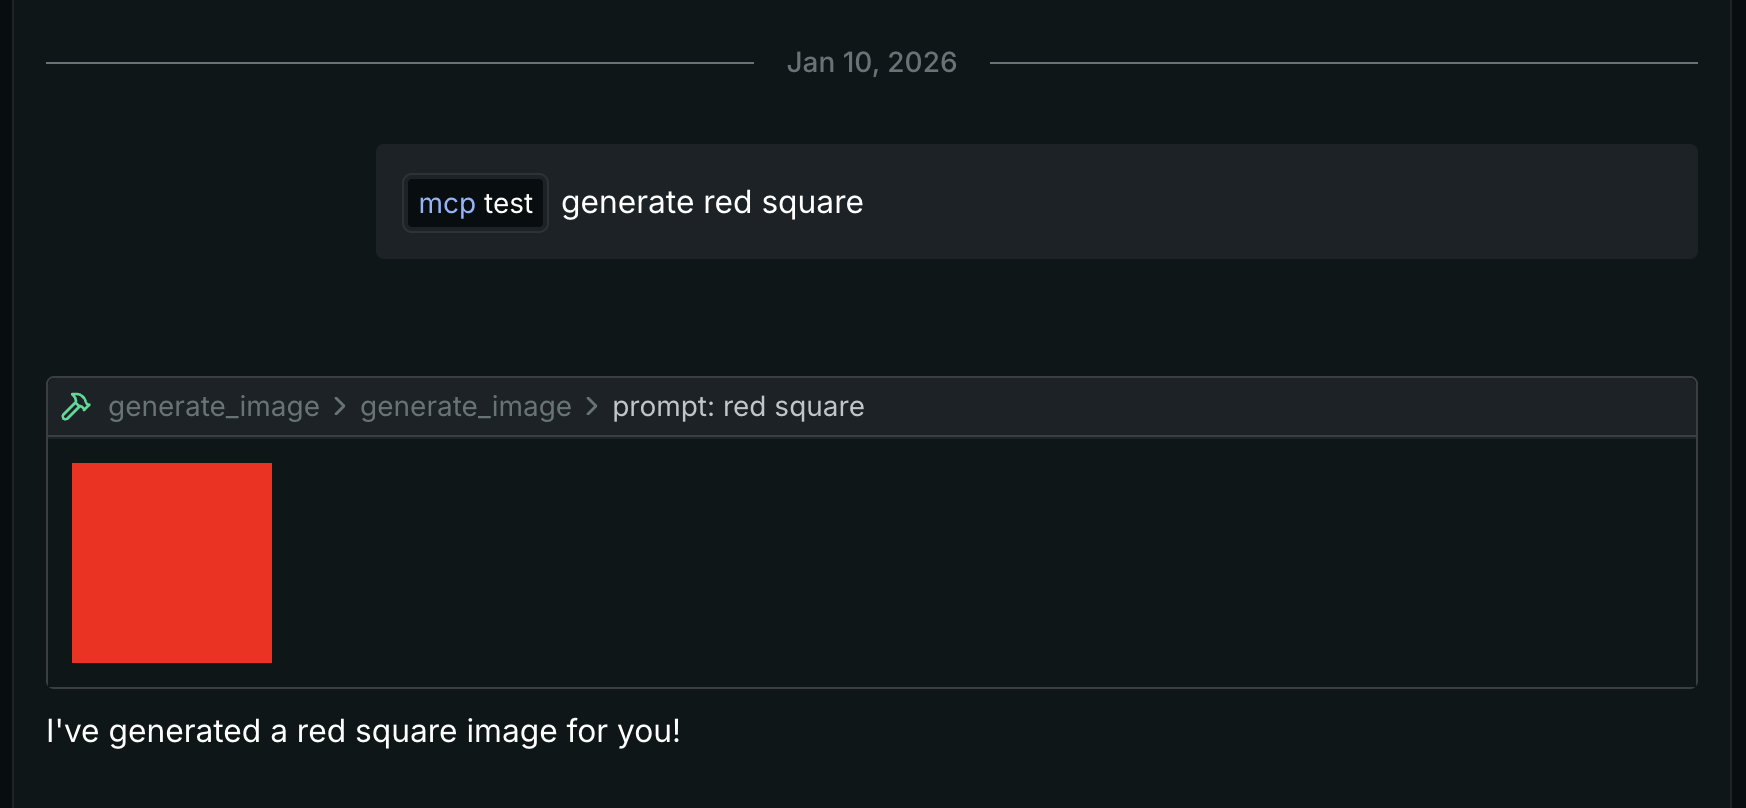Image resolution: width=1746 pixels, height=808 pixels.
Task: Click the "generate red square" message text
Action: click(711, 203)
